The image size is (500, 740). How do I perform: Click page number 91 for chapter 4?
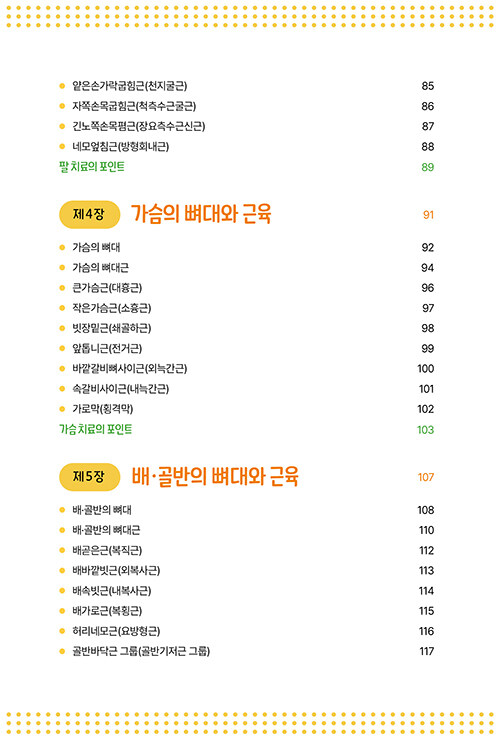coord(428,215)
